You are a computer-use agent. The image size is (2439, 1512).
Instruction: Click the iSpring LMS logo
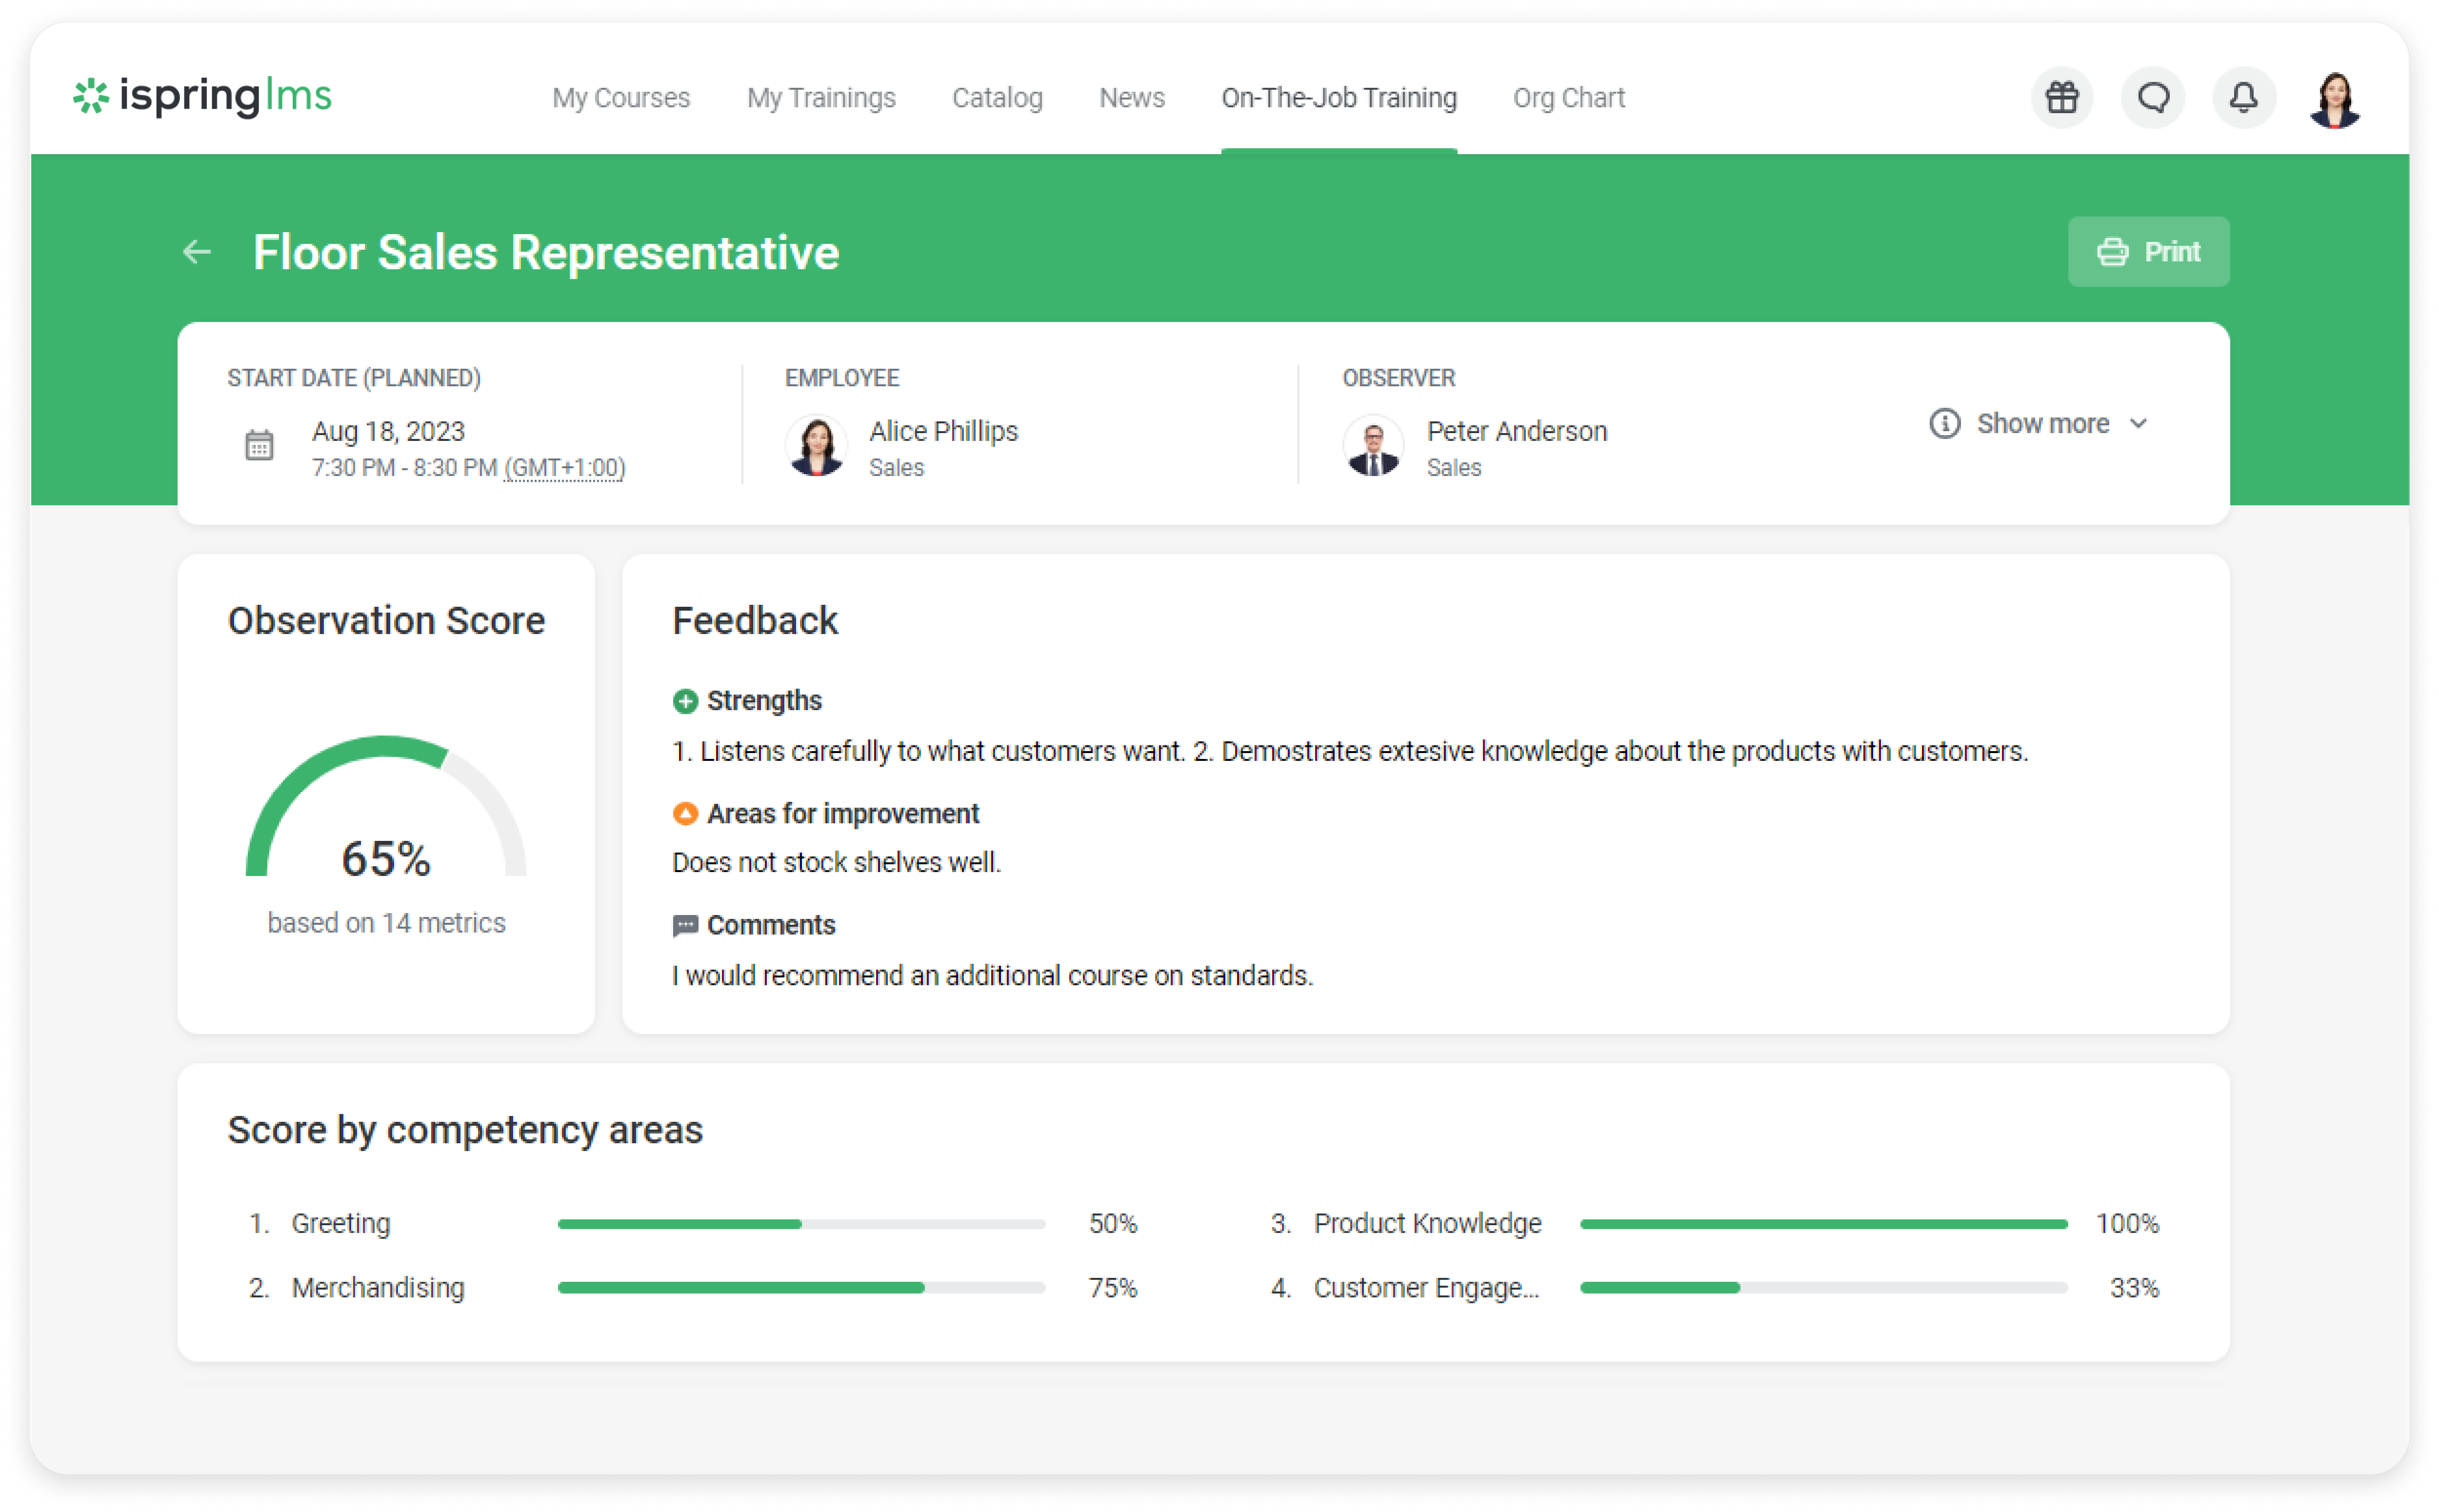click(203, 96)
